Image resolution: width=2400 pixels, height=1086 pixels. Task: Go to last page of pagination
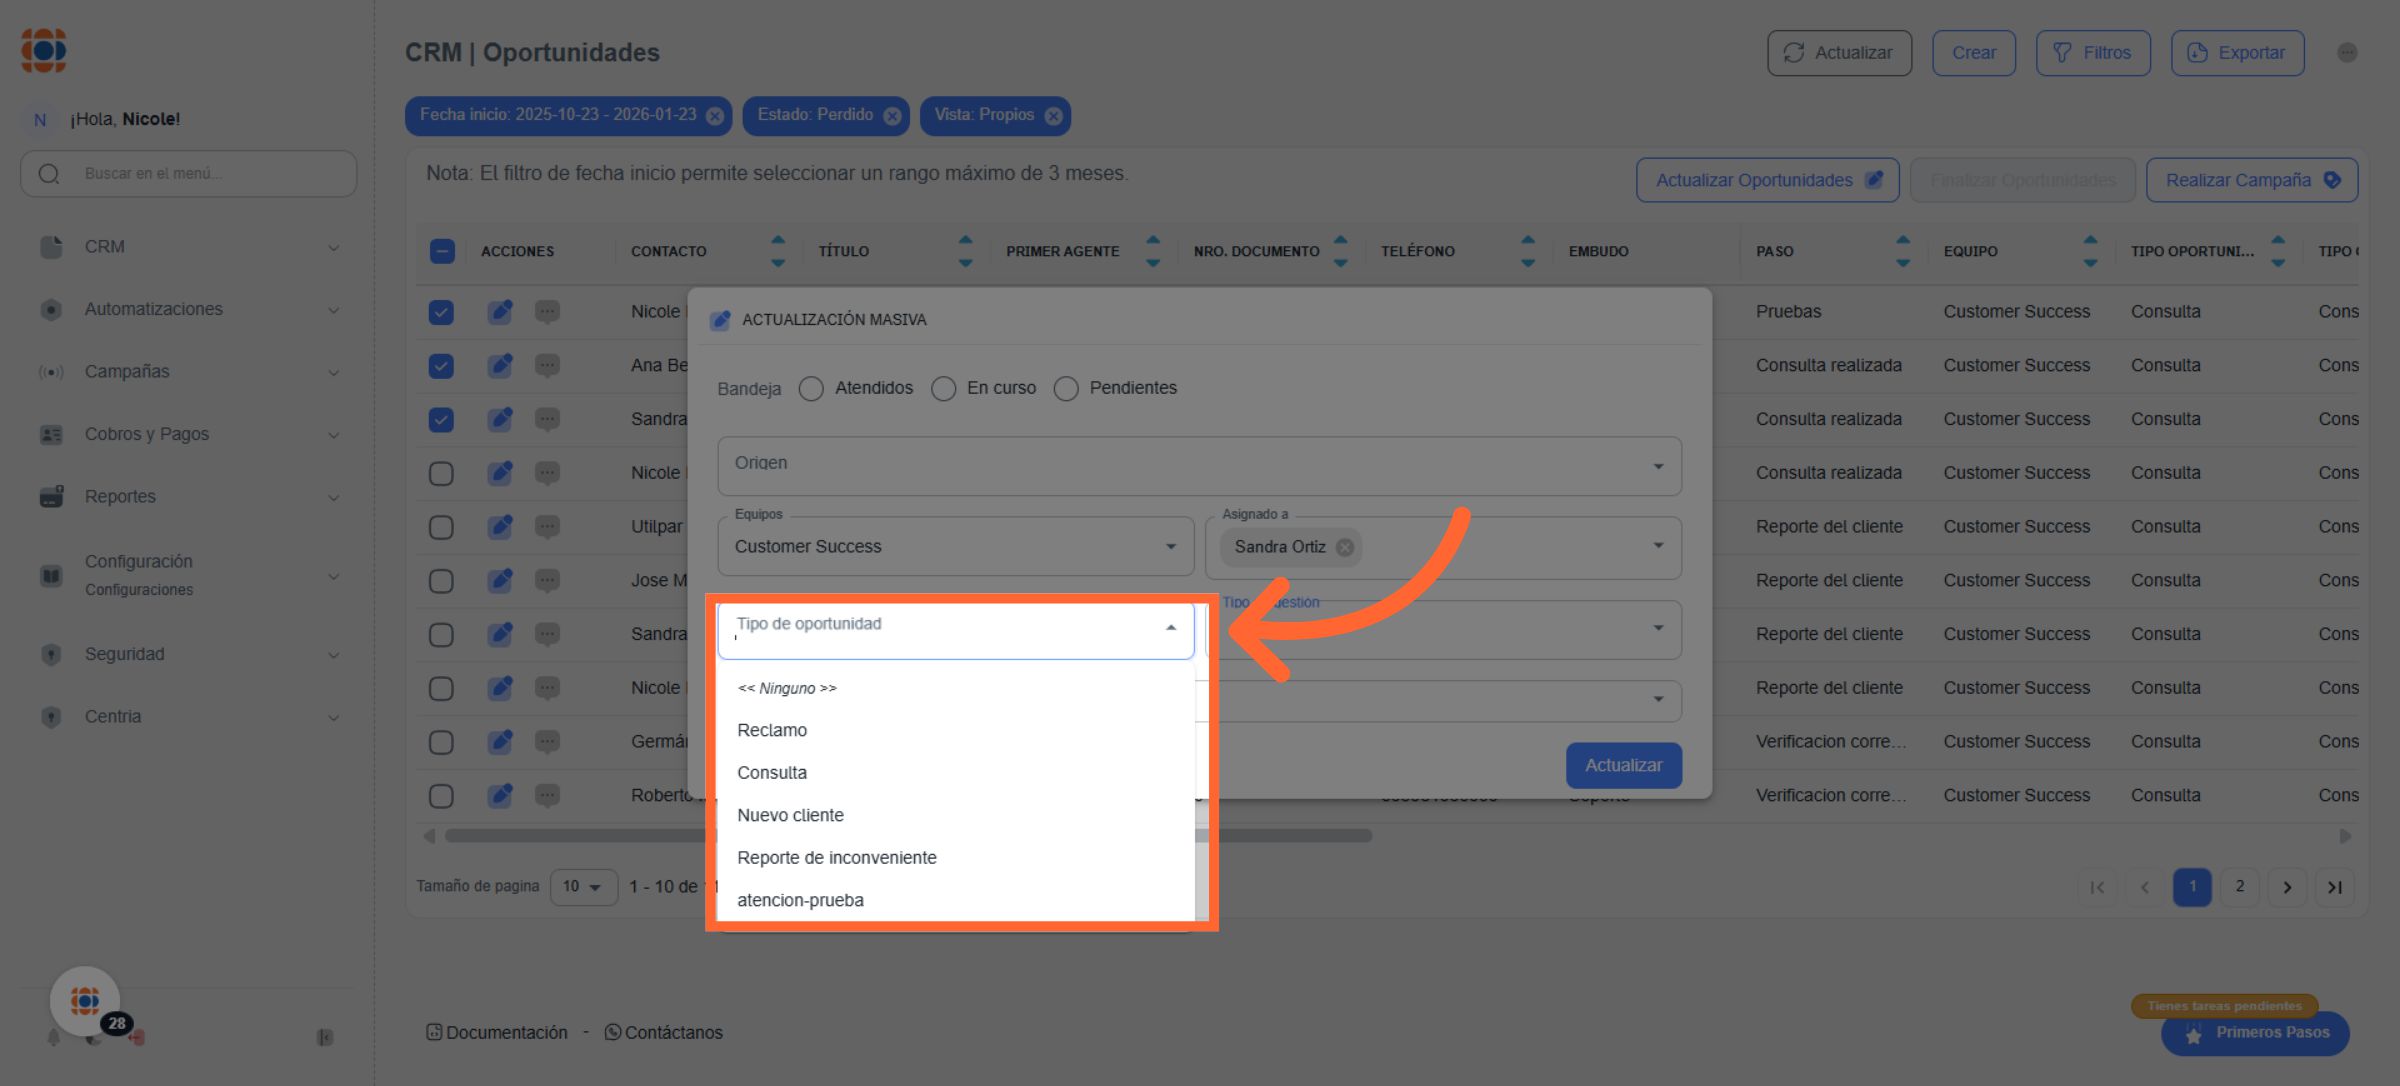click(x=2334, y=887)
